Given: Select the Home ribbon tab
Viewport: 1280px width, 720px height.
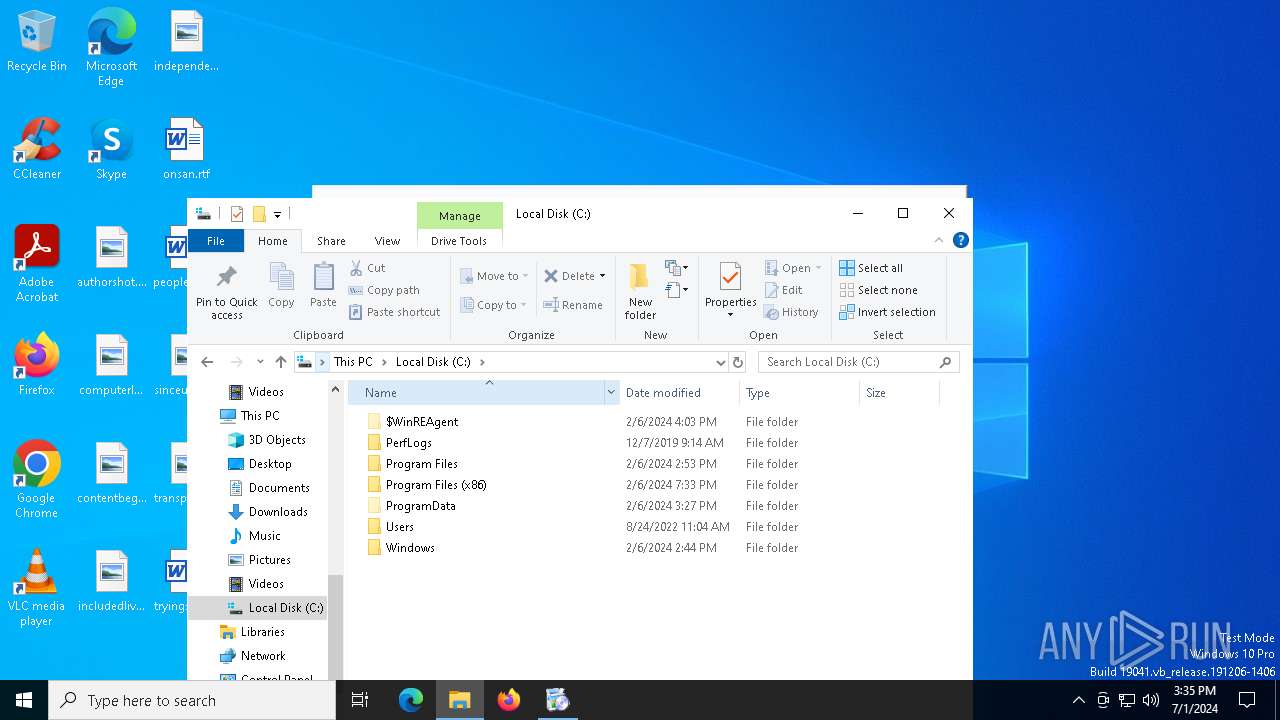Looking at the screenshot, I should [272, 241].
